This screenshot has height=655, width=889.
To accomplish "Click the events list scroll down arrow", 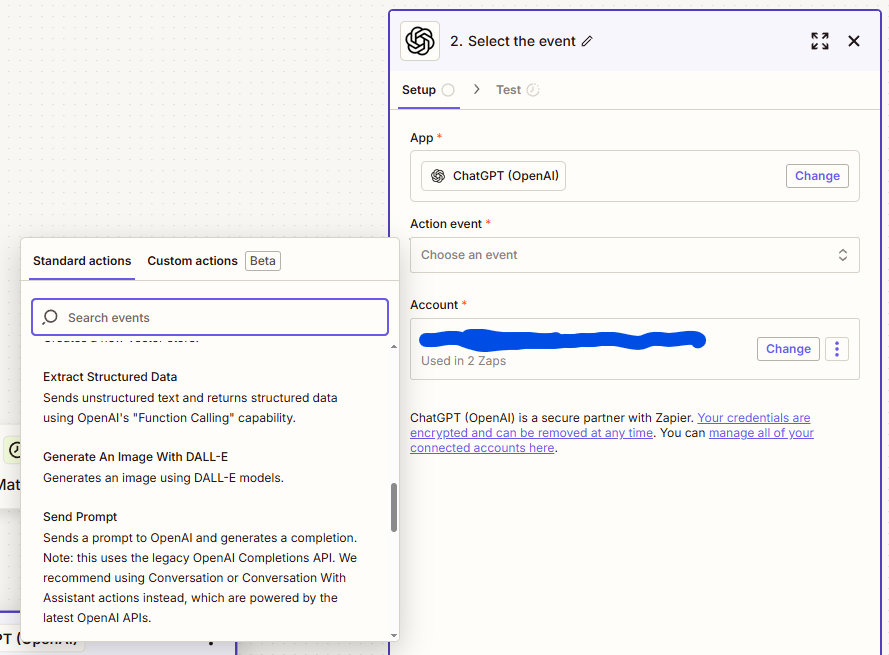I will pos(393,636).
